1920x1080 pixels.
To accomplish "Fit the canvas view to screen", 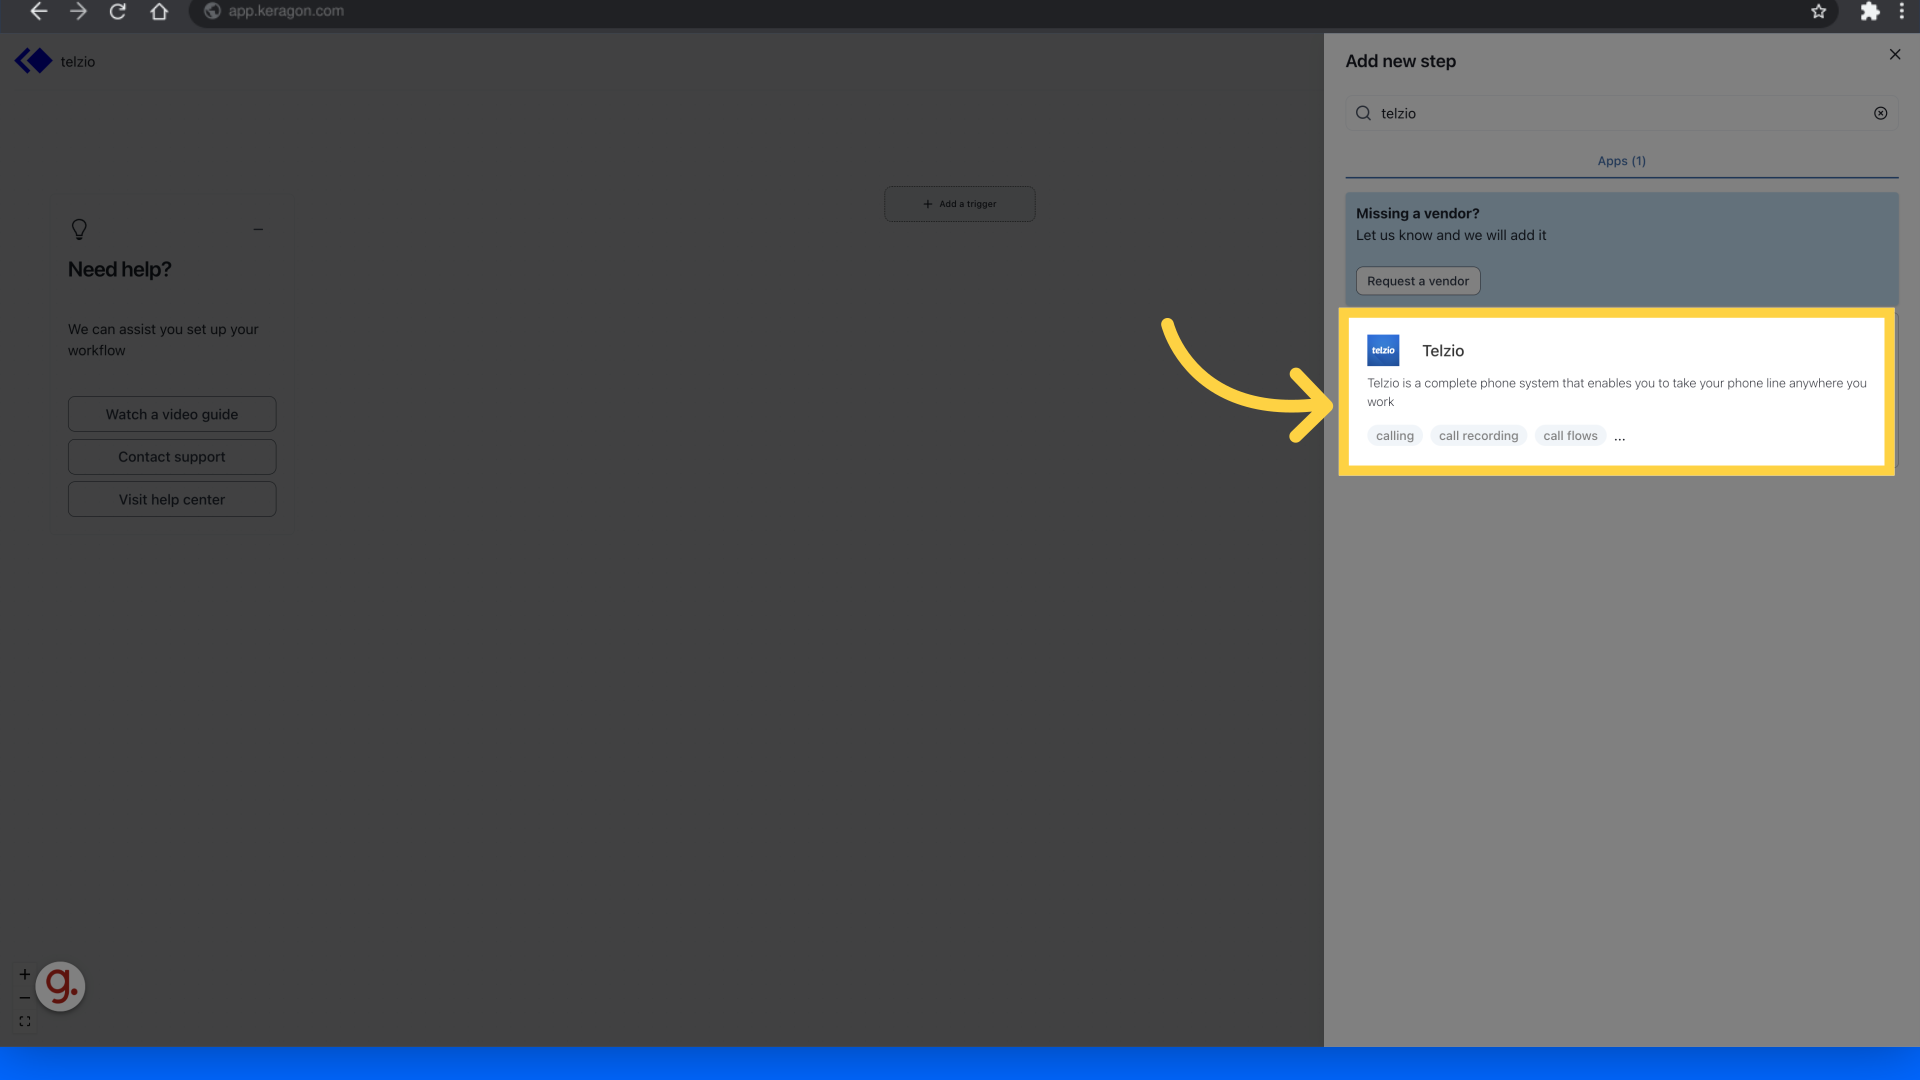I will pyautogui.click(x=24, y=1021).
